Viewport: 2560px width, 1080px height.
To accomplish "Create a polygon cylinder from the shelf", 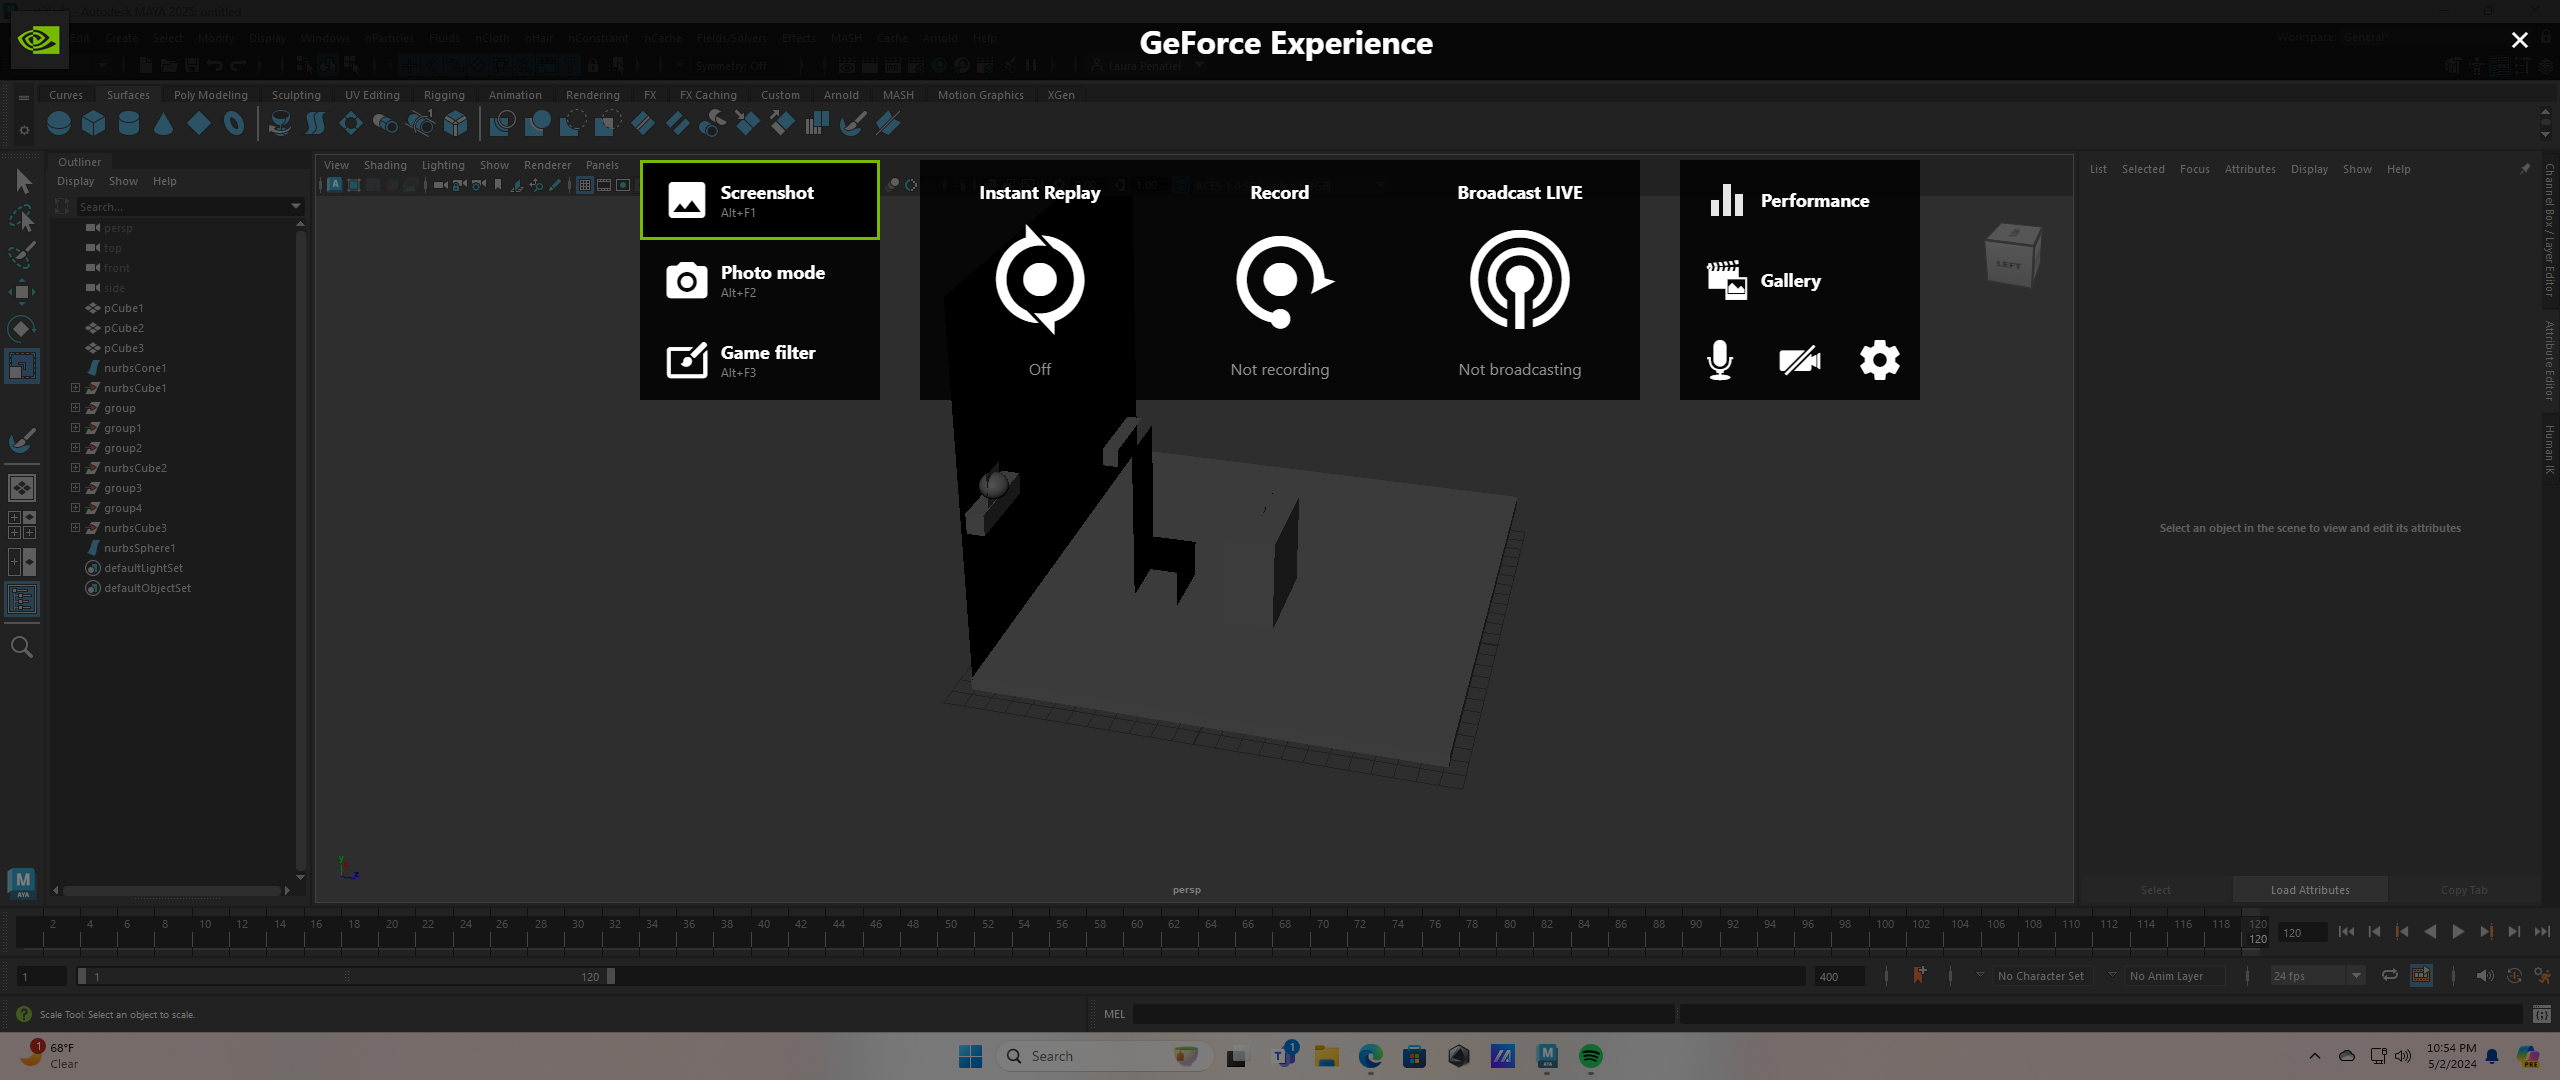I will tap(129, 123).
